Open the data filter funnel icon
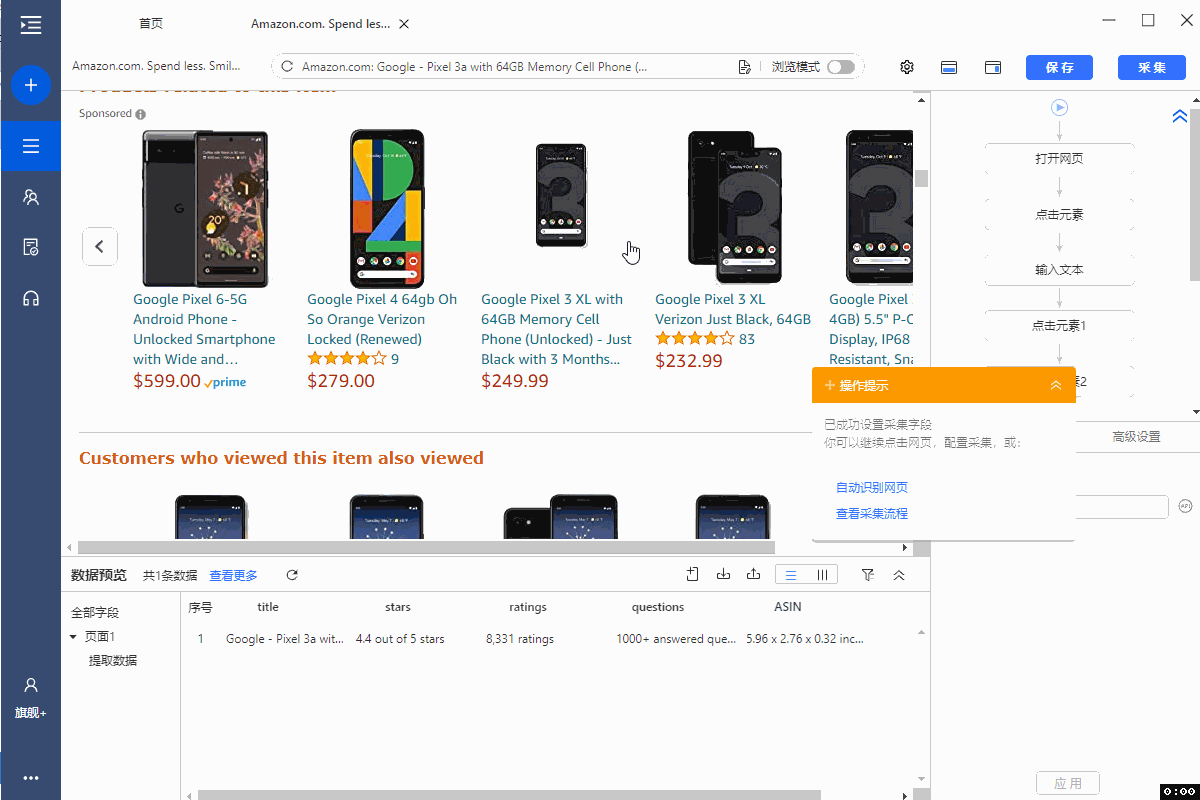 coord(868,575)
